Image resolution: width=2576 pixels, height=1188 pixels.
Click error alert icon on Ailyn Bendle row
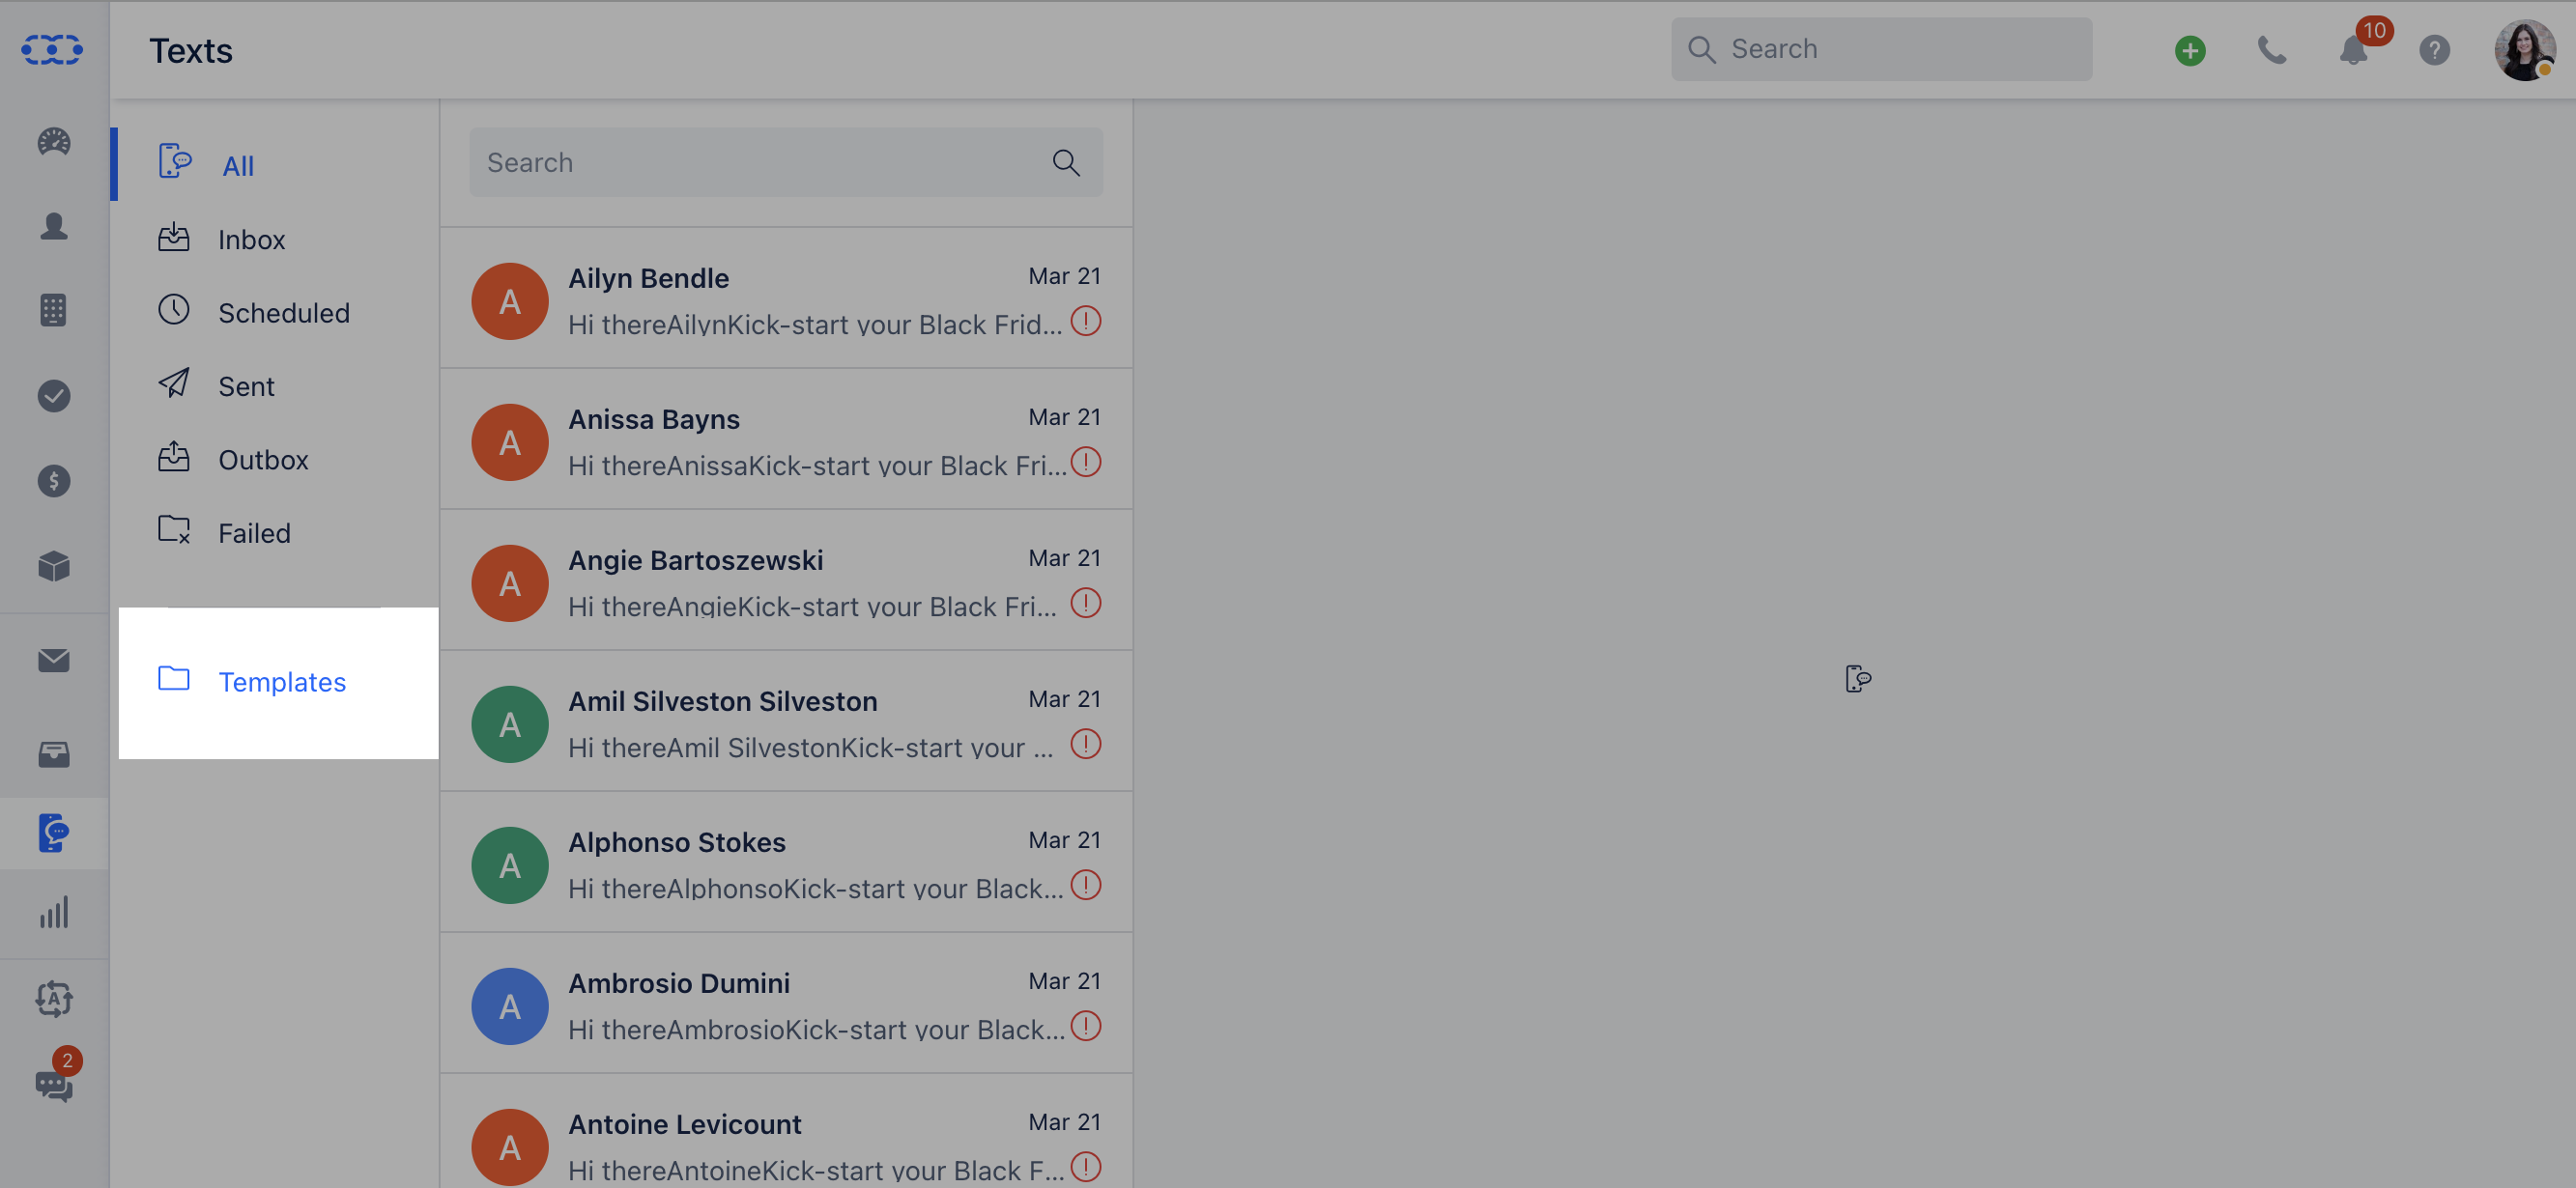(x=1086, y=322)
